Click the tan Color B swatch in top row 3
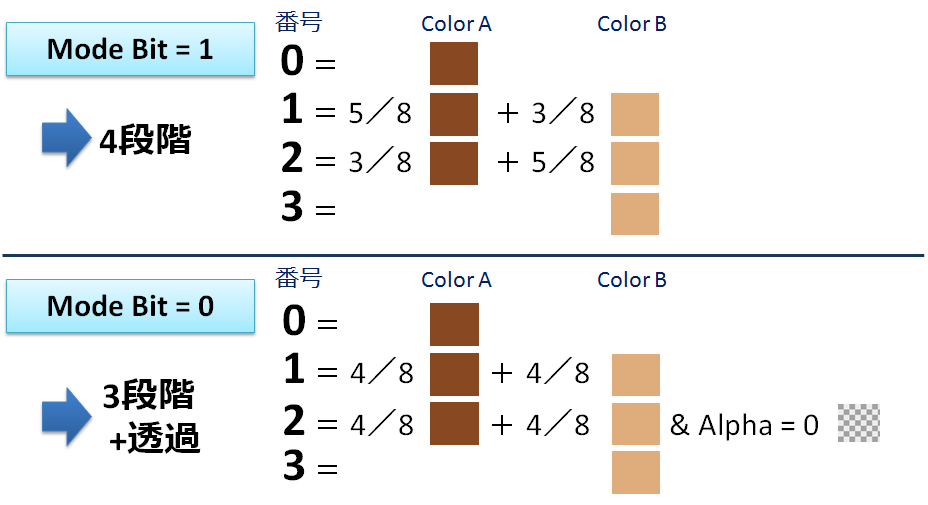 635,214
